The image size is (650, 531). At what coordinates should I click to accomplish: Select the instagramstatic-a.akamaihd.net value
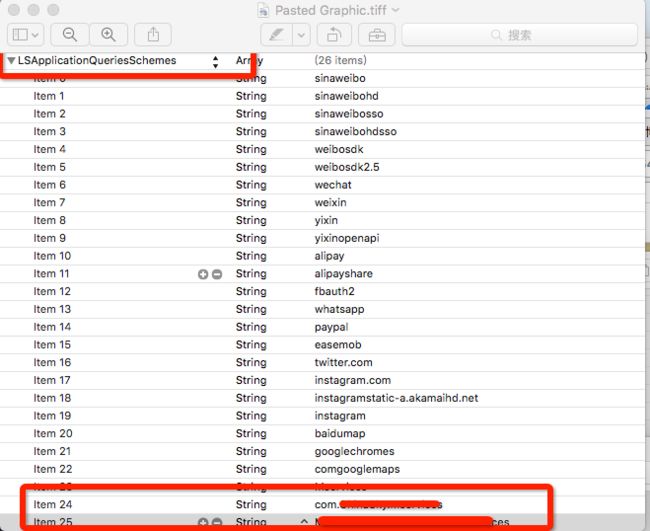click(x=396, y=398)
